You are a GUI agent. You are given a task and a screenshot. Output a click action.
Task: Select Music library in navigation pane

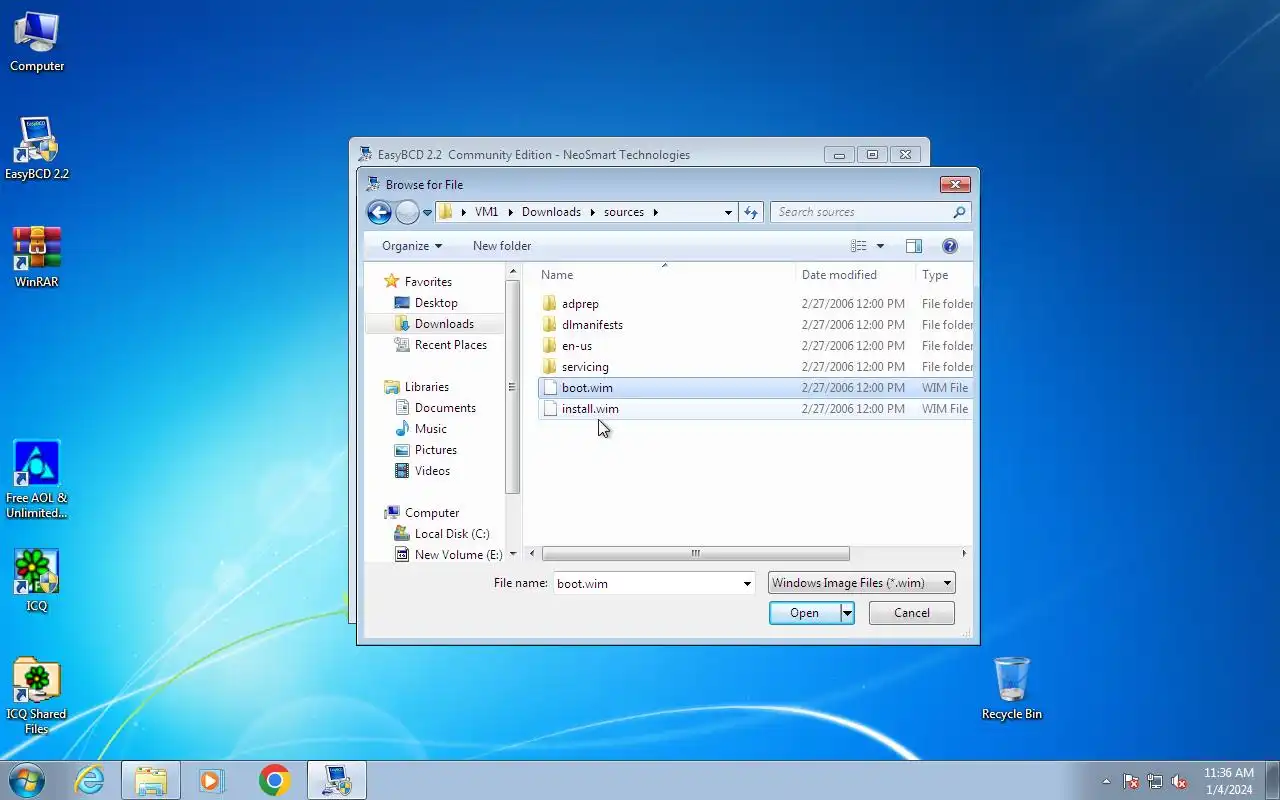pyautogui.click(x=430, y=429)
